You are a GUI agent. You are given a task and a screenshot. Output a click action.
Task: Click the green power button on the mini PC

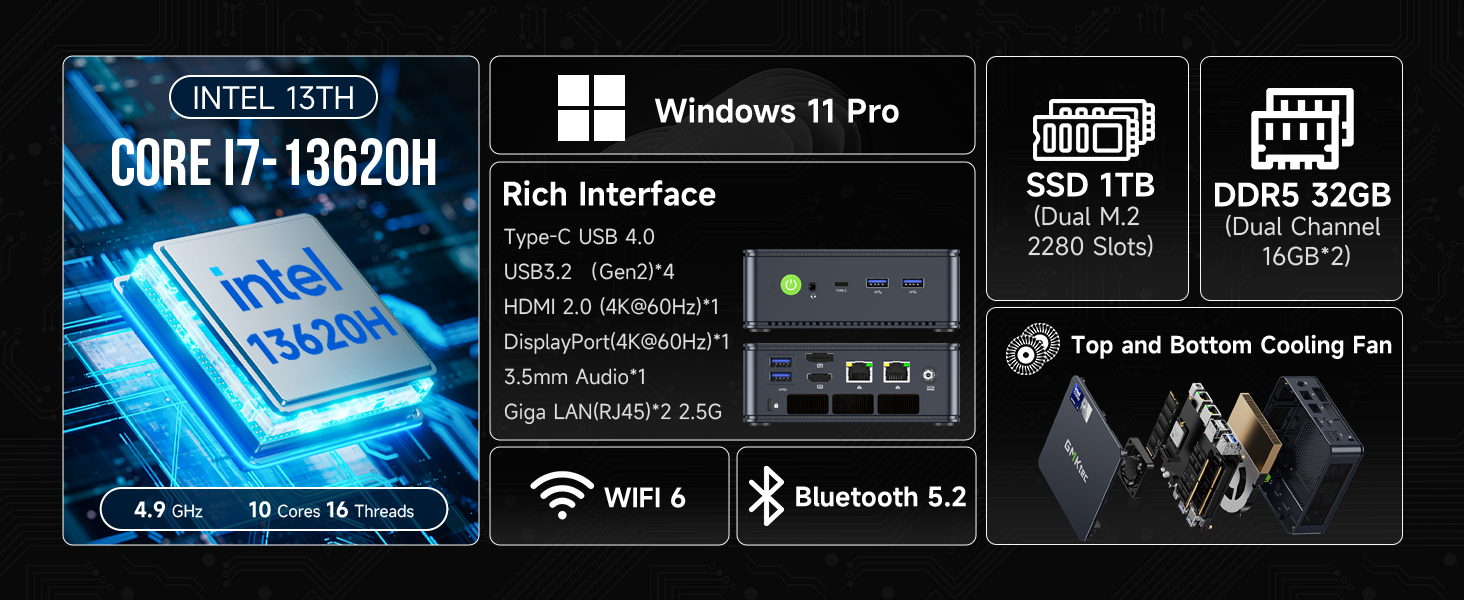pos(790,286)
